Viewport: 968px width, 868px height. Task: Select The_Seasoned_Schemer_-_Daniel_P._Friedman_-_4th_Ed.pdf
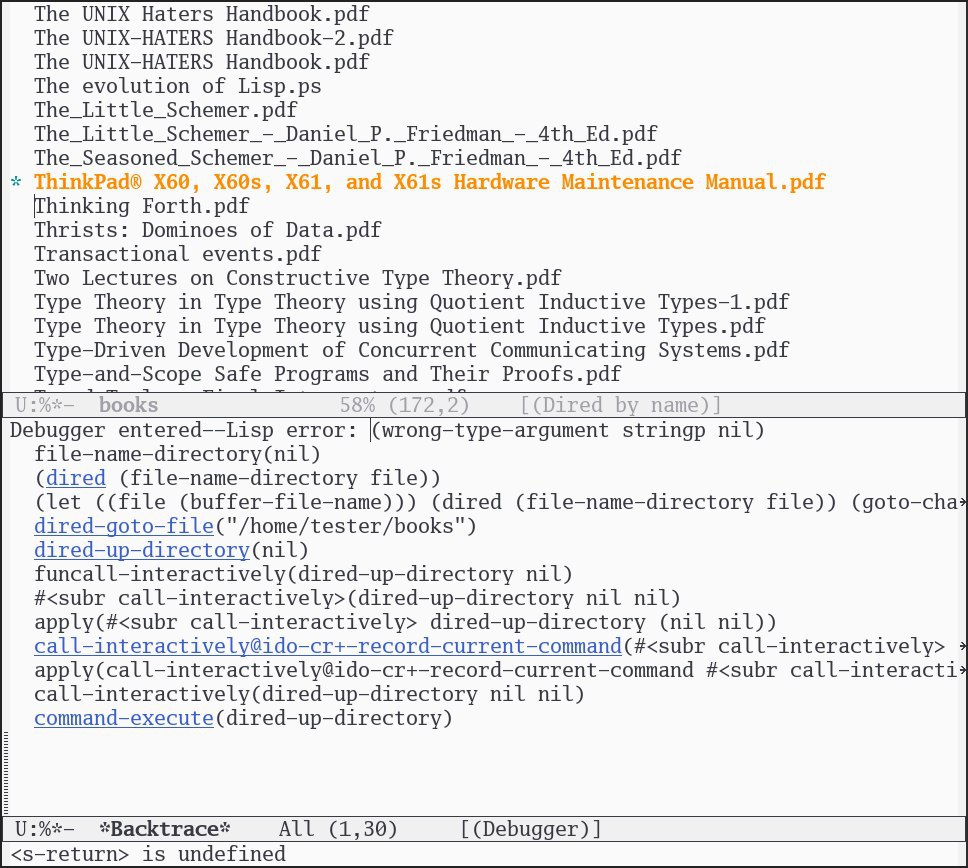358,158
